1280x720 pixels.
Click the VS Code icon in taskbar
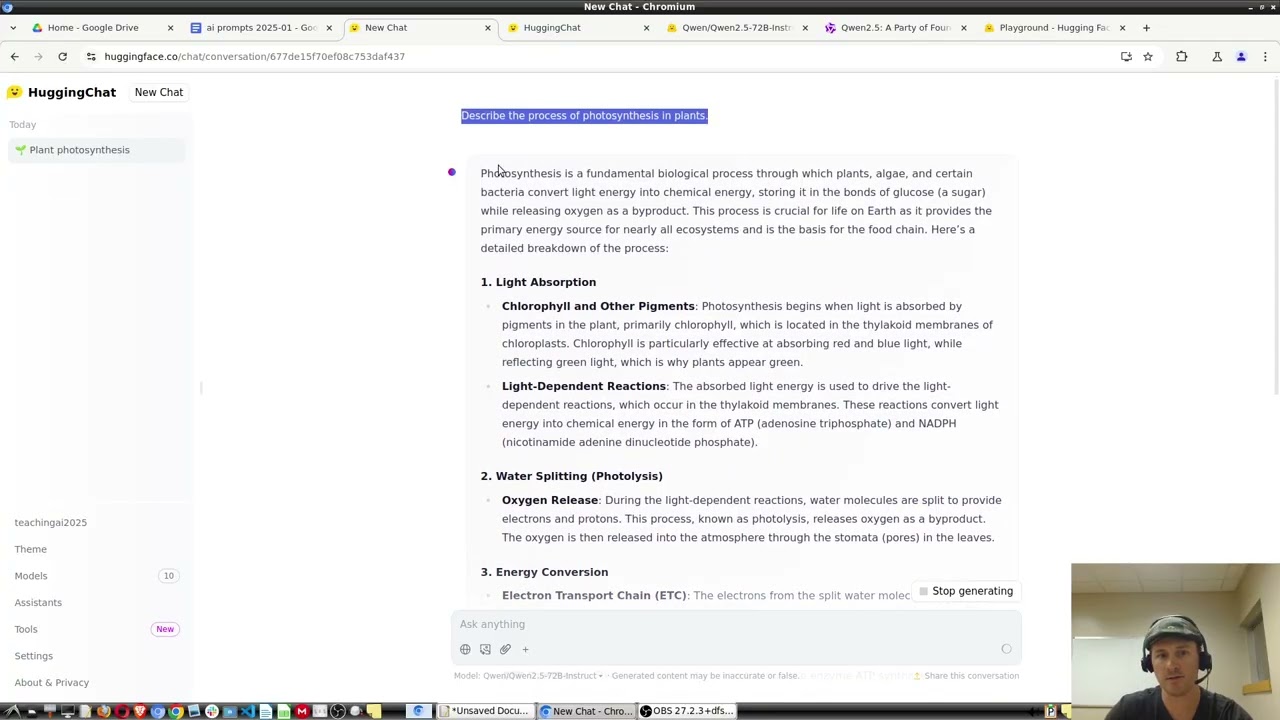[x=247, y=711]
